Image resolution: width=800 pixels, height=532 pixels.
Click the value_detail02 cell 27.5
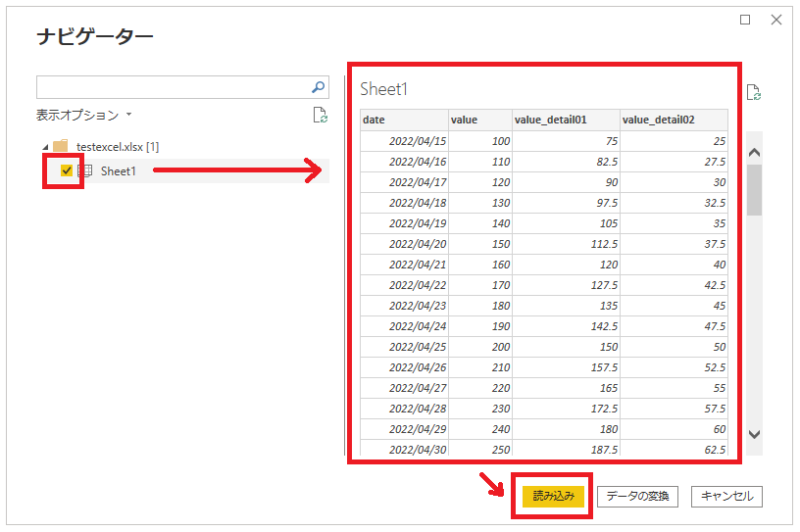coord(674,162)
